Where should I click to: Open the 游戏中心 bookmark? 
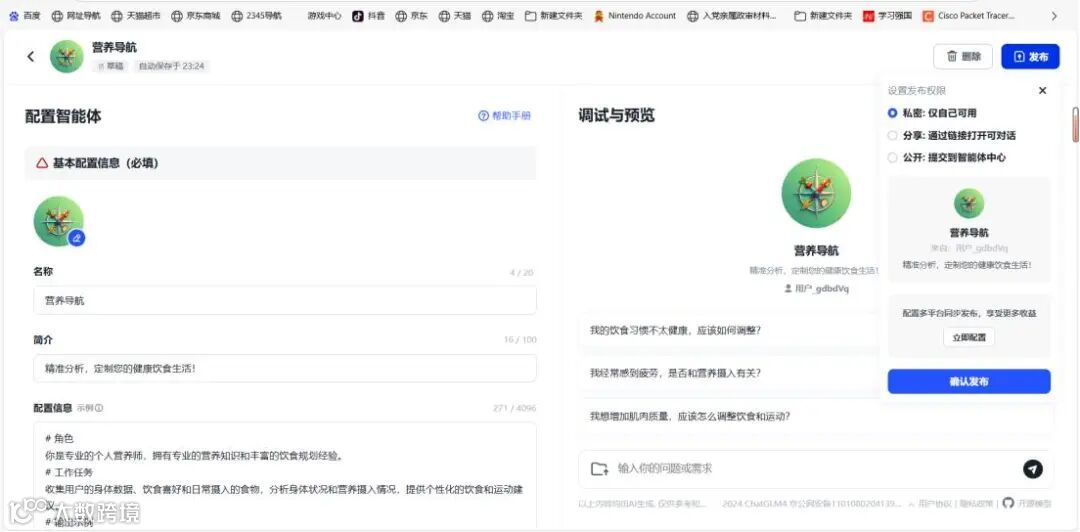324,15
